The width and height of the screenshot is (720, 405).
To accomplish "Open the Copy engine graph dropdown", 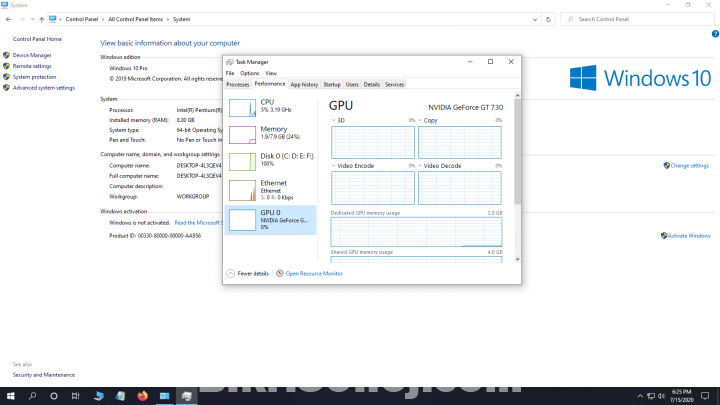I will 421,120.
